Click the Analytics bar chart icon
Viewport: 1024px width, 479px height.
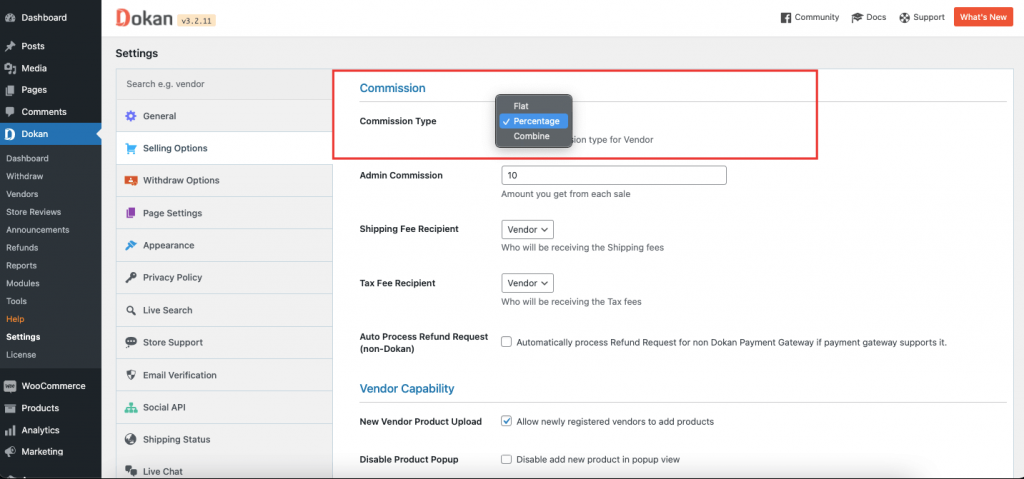coord(10,431)
